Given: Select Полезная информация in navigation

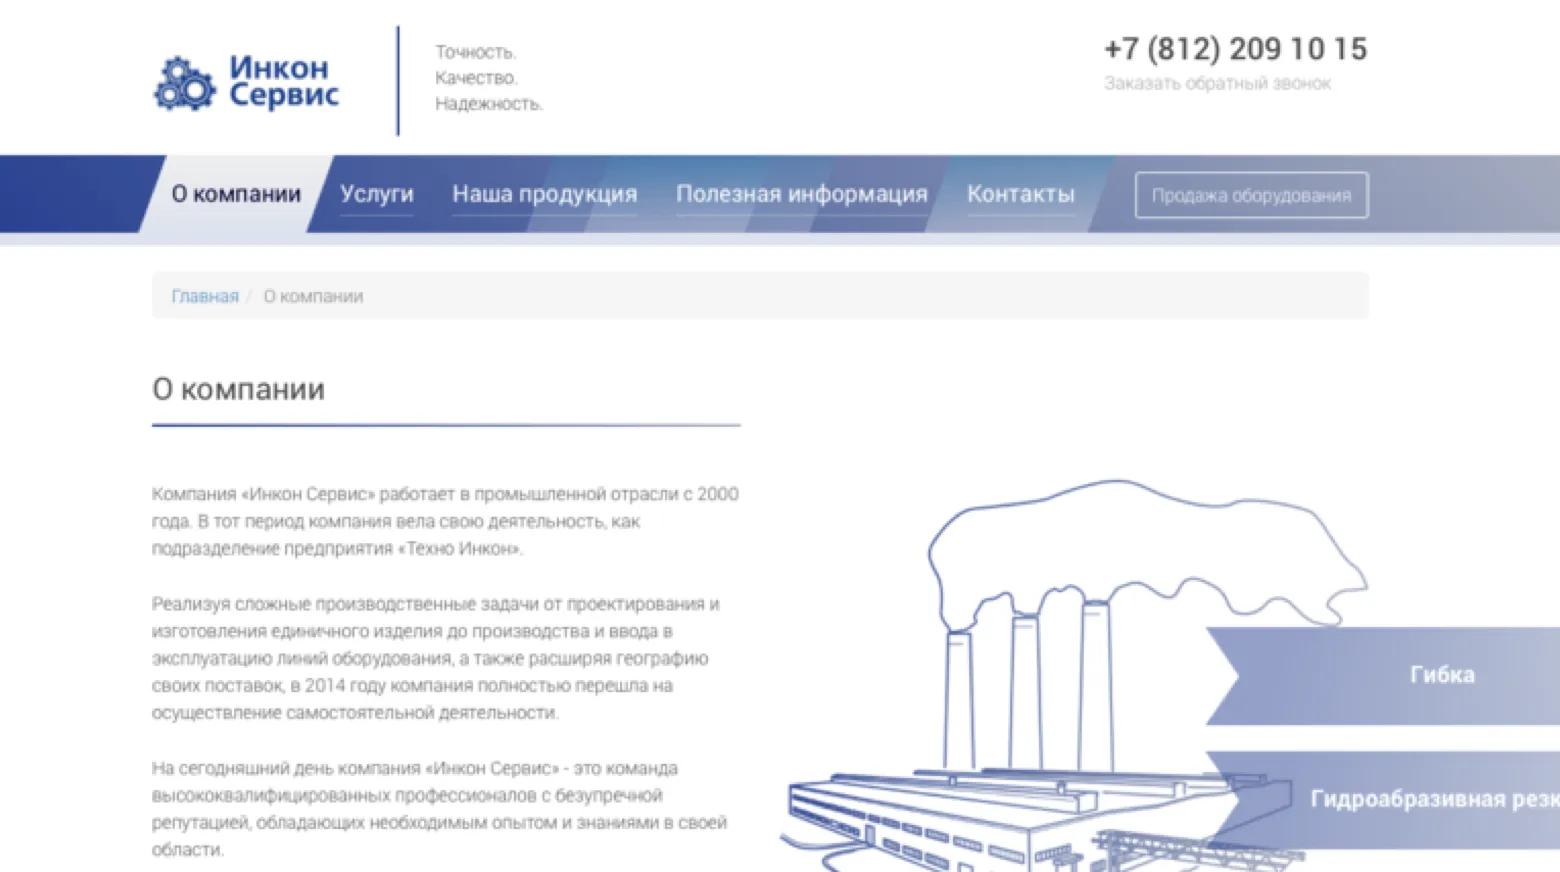Looking at the screenshot, I should point(802,194).
